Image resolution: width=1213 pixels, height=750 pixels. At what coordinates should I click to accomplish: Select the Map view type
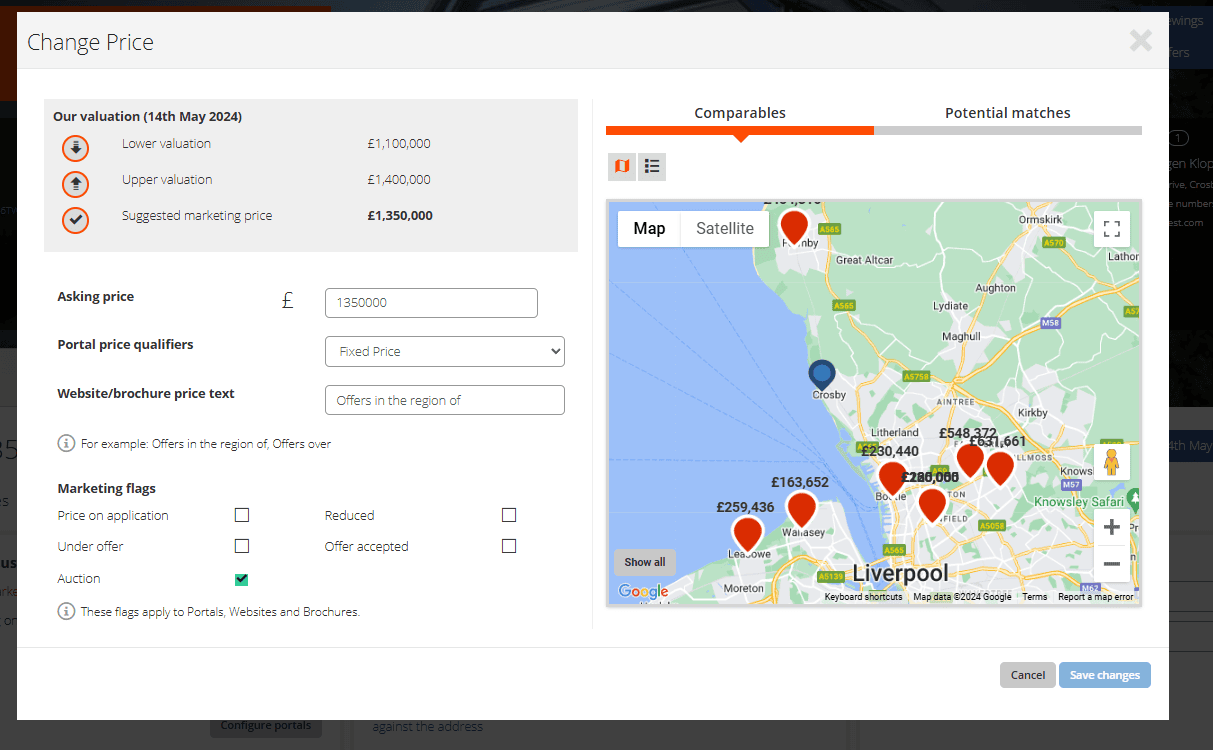point(649,229)
